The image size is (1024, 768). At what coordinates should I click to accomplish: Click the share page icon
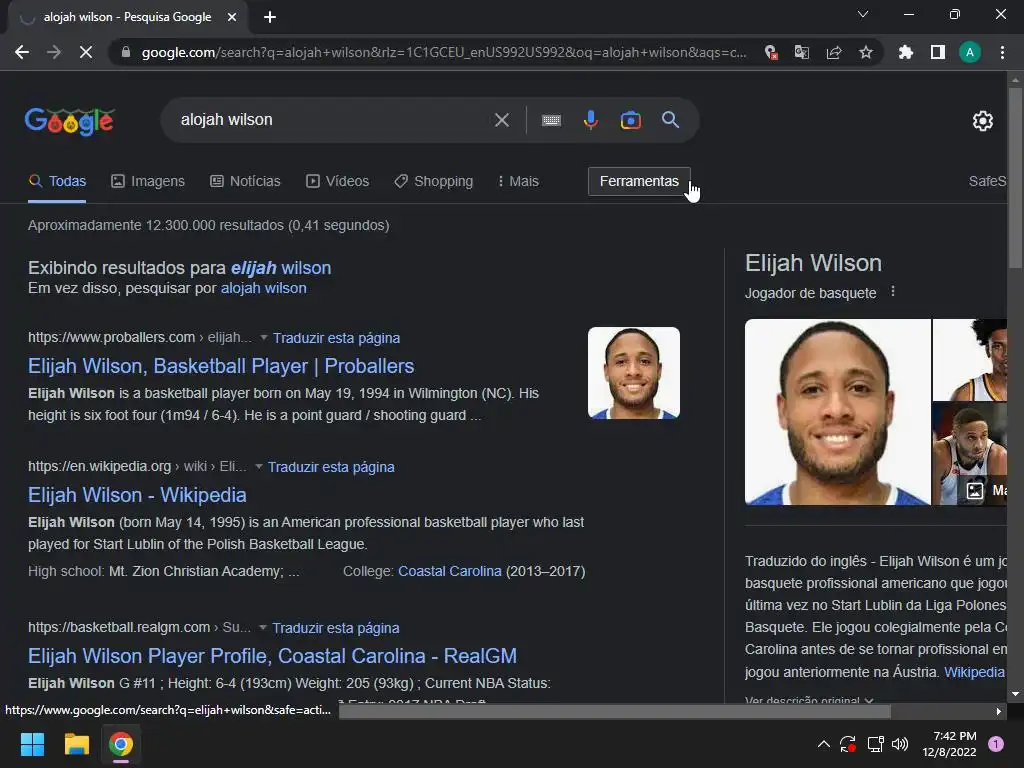coord(834,52)
